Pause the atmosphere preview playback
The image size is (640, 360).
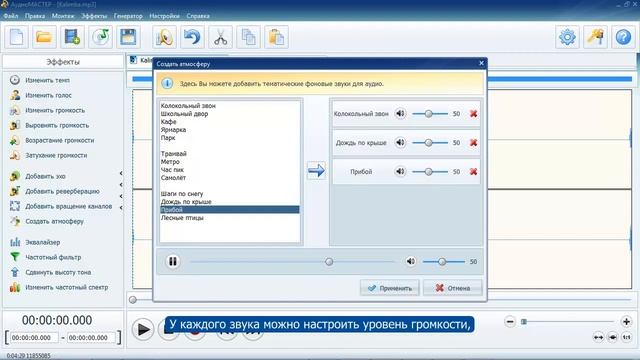[173, 261]
